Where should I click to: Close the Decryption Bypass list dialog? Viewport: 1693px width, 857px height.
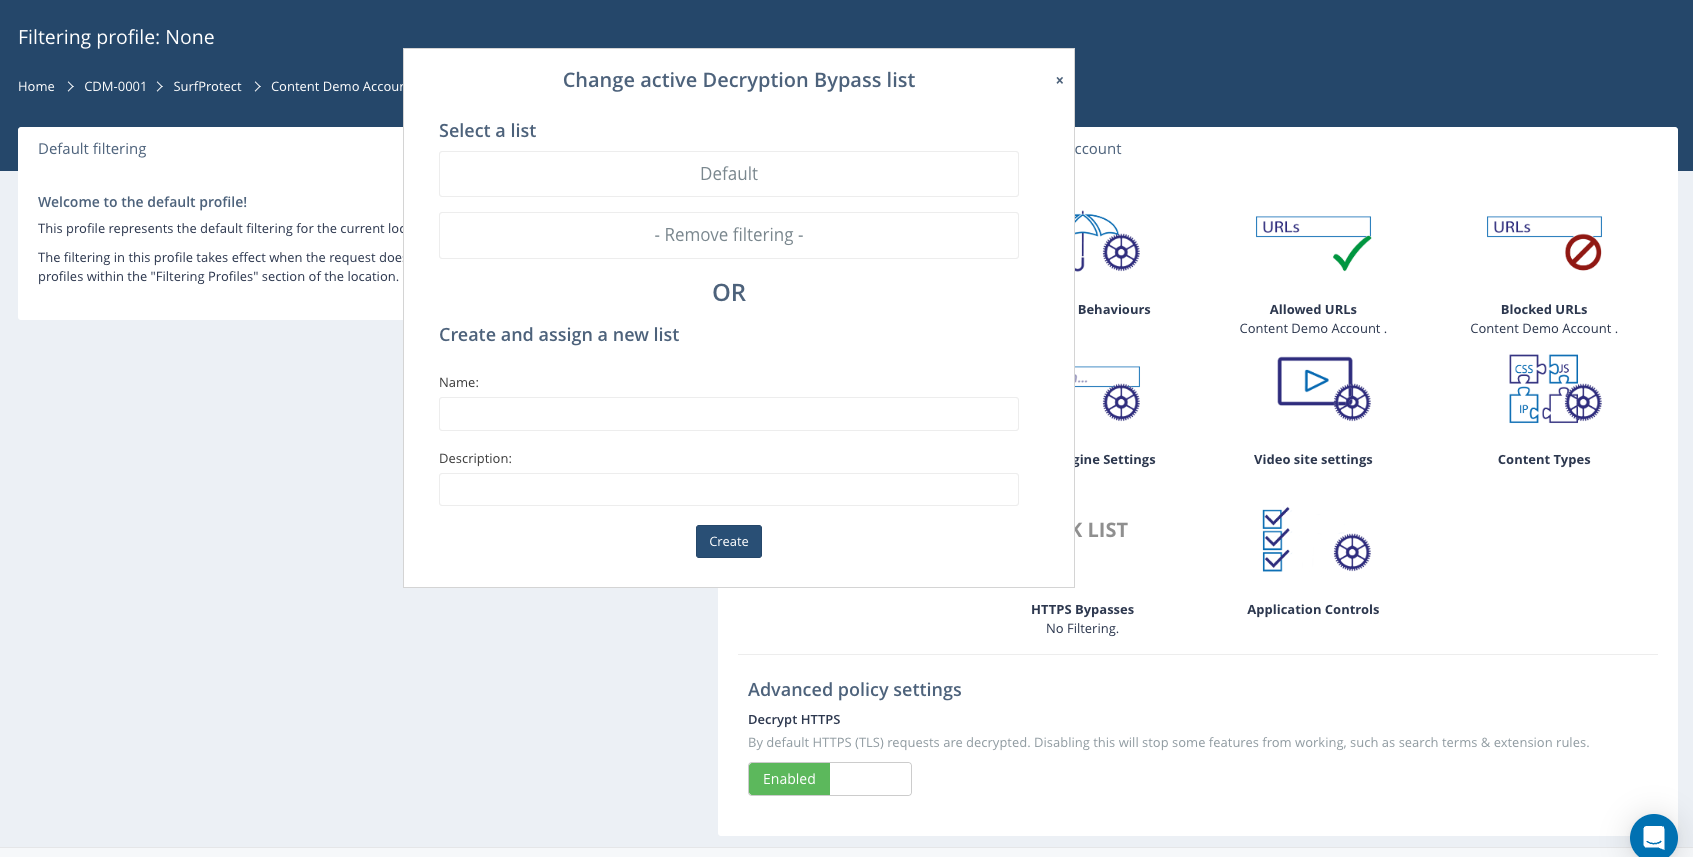tap(1059, 80)
